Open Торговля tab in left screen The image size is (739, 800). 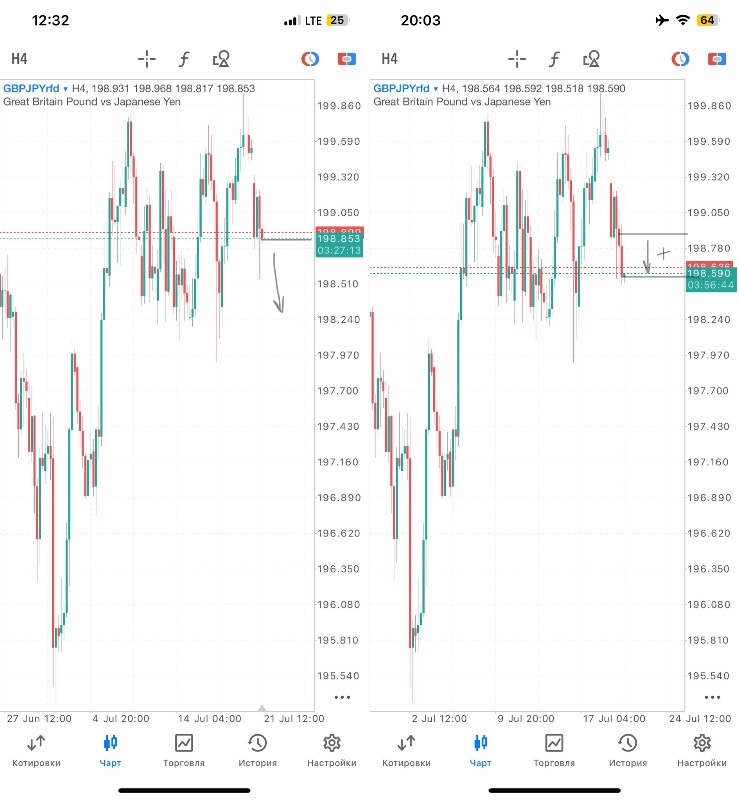(x=184, y=750)
